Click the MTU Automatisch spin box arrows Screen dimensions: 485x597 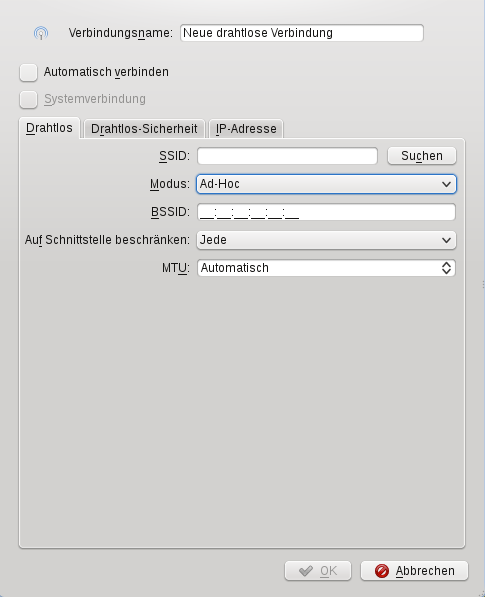(x=446, y=268)
